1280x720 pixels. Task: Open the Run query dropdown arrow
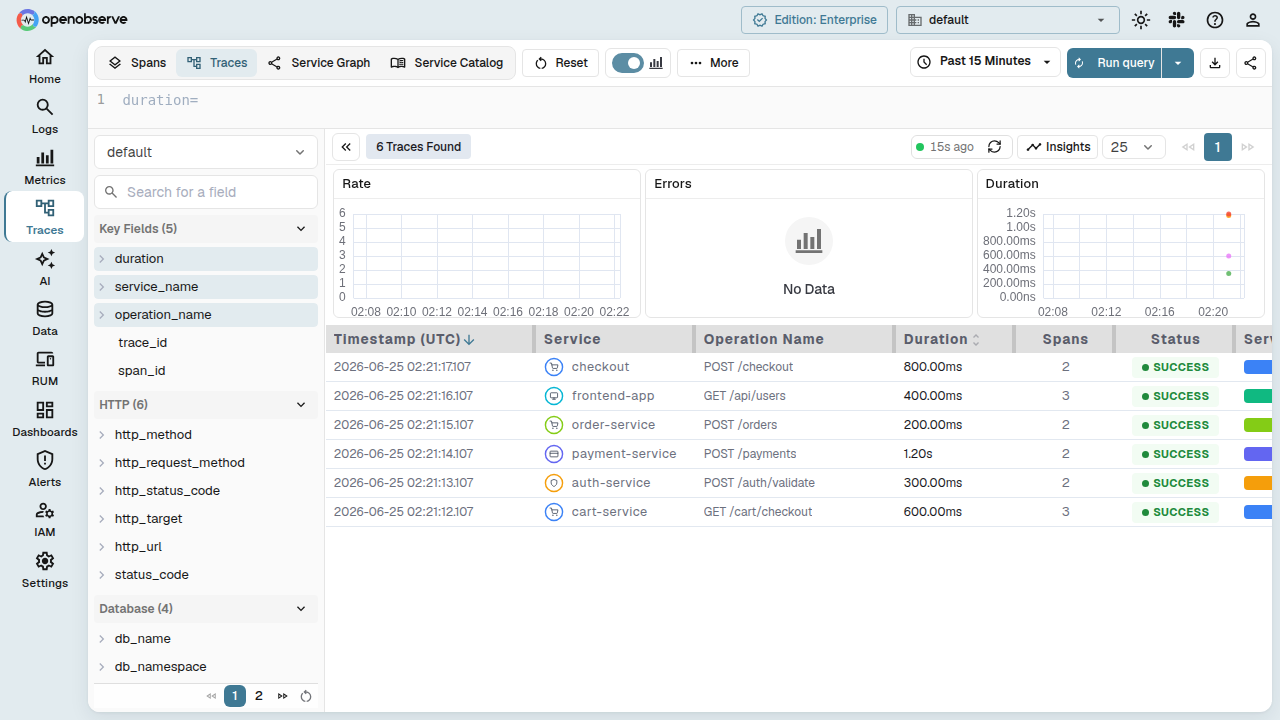coord(1178,63)
